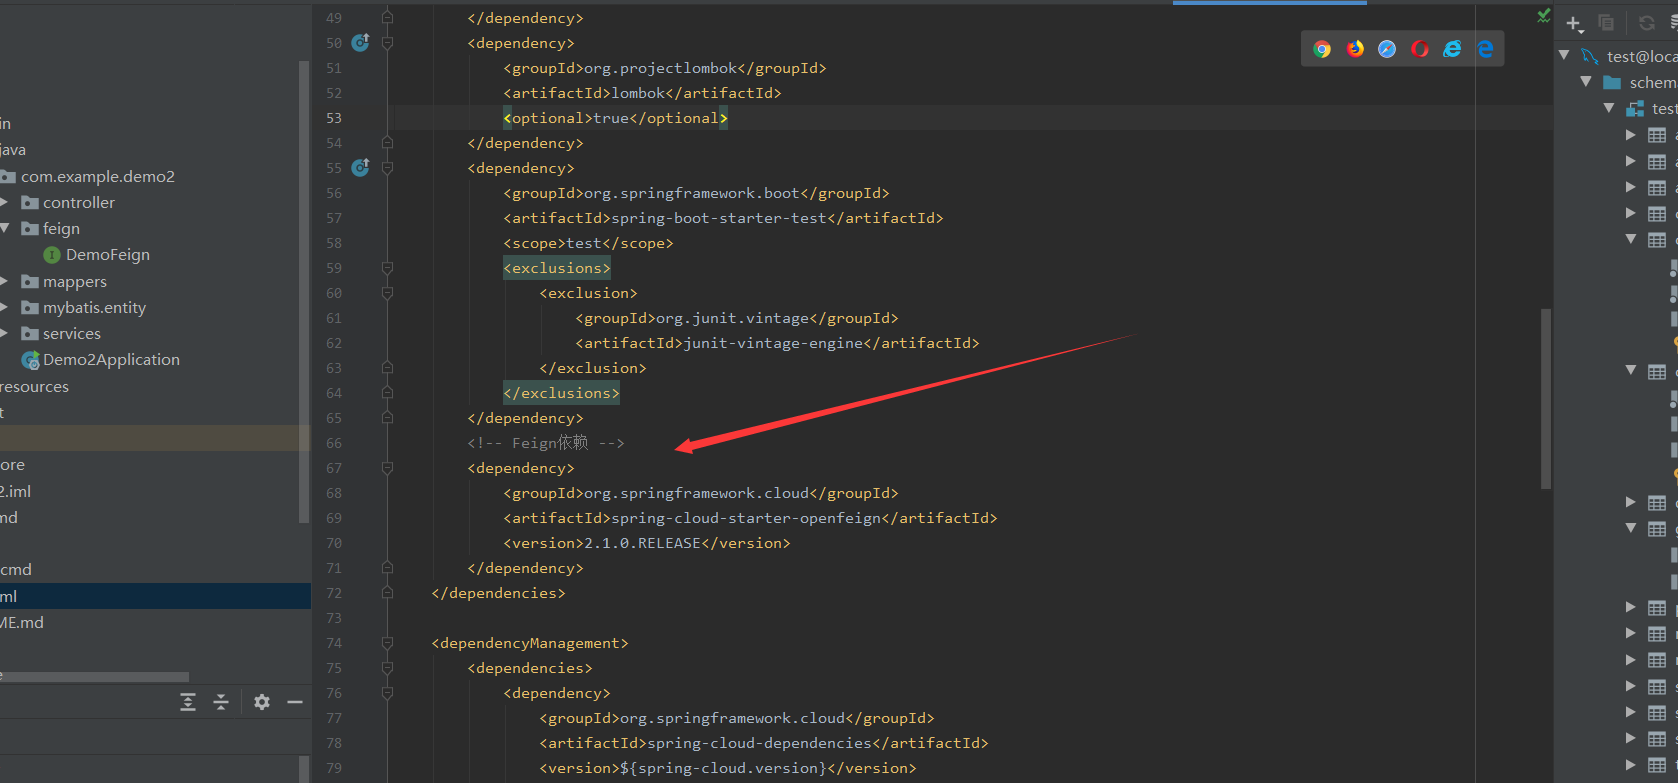Click the gutter bean icon on line 50
This screenshot has width=1678, height=783.
[360, 42]
